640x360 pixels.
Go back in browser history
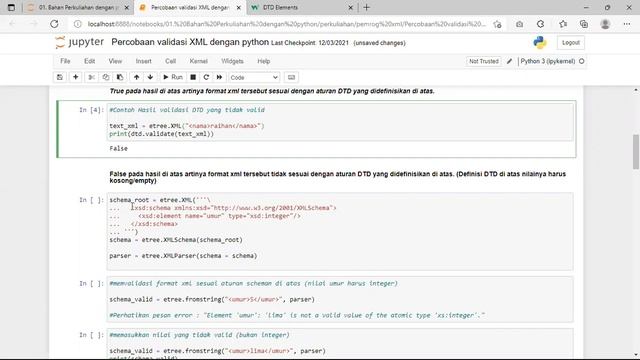12,24
